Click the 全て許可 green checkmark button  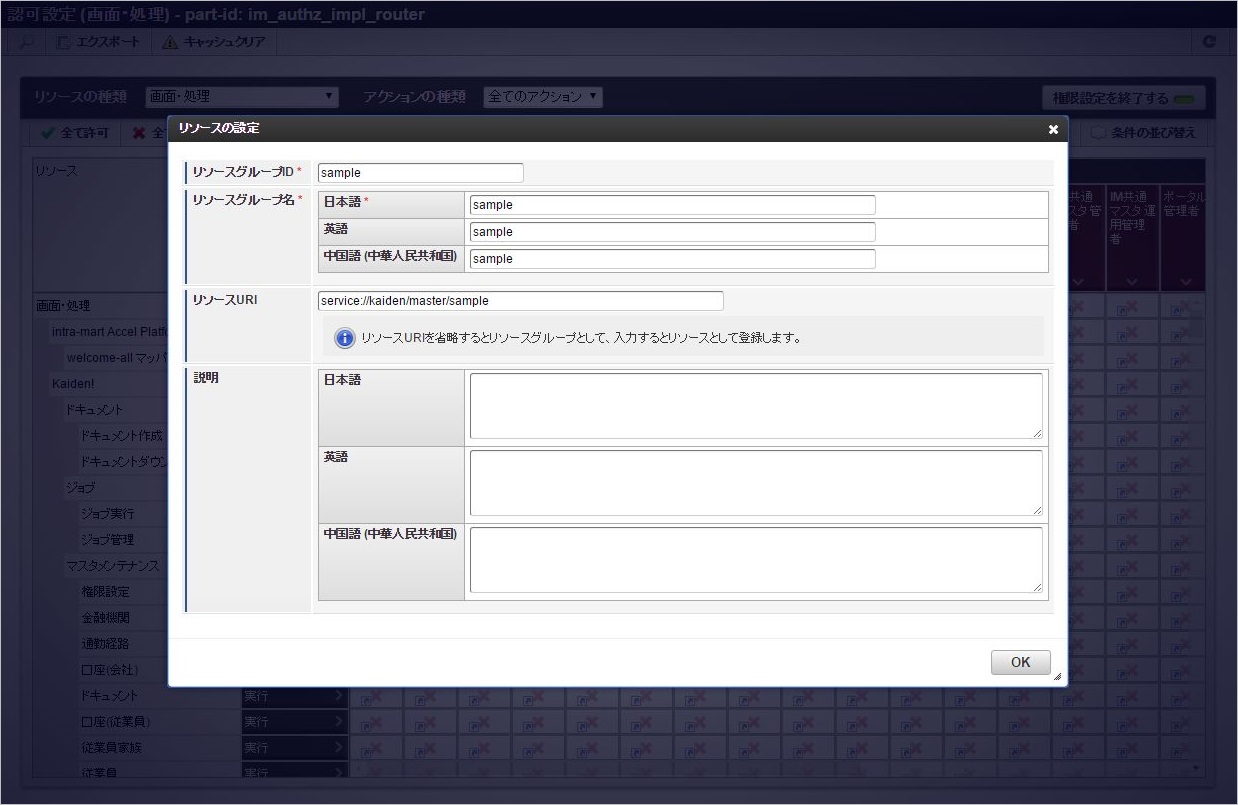[x=75, y=133]
